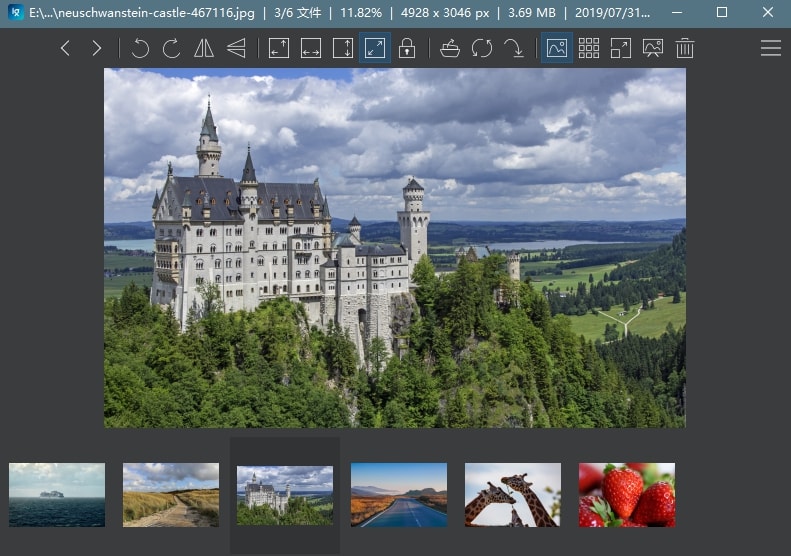Rotate the image clockwise
Image resolution: width=791 pixels, height=556 pixels.
(x=172, y=48)
